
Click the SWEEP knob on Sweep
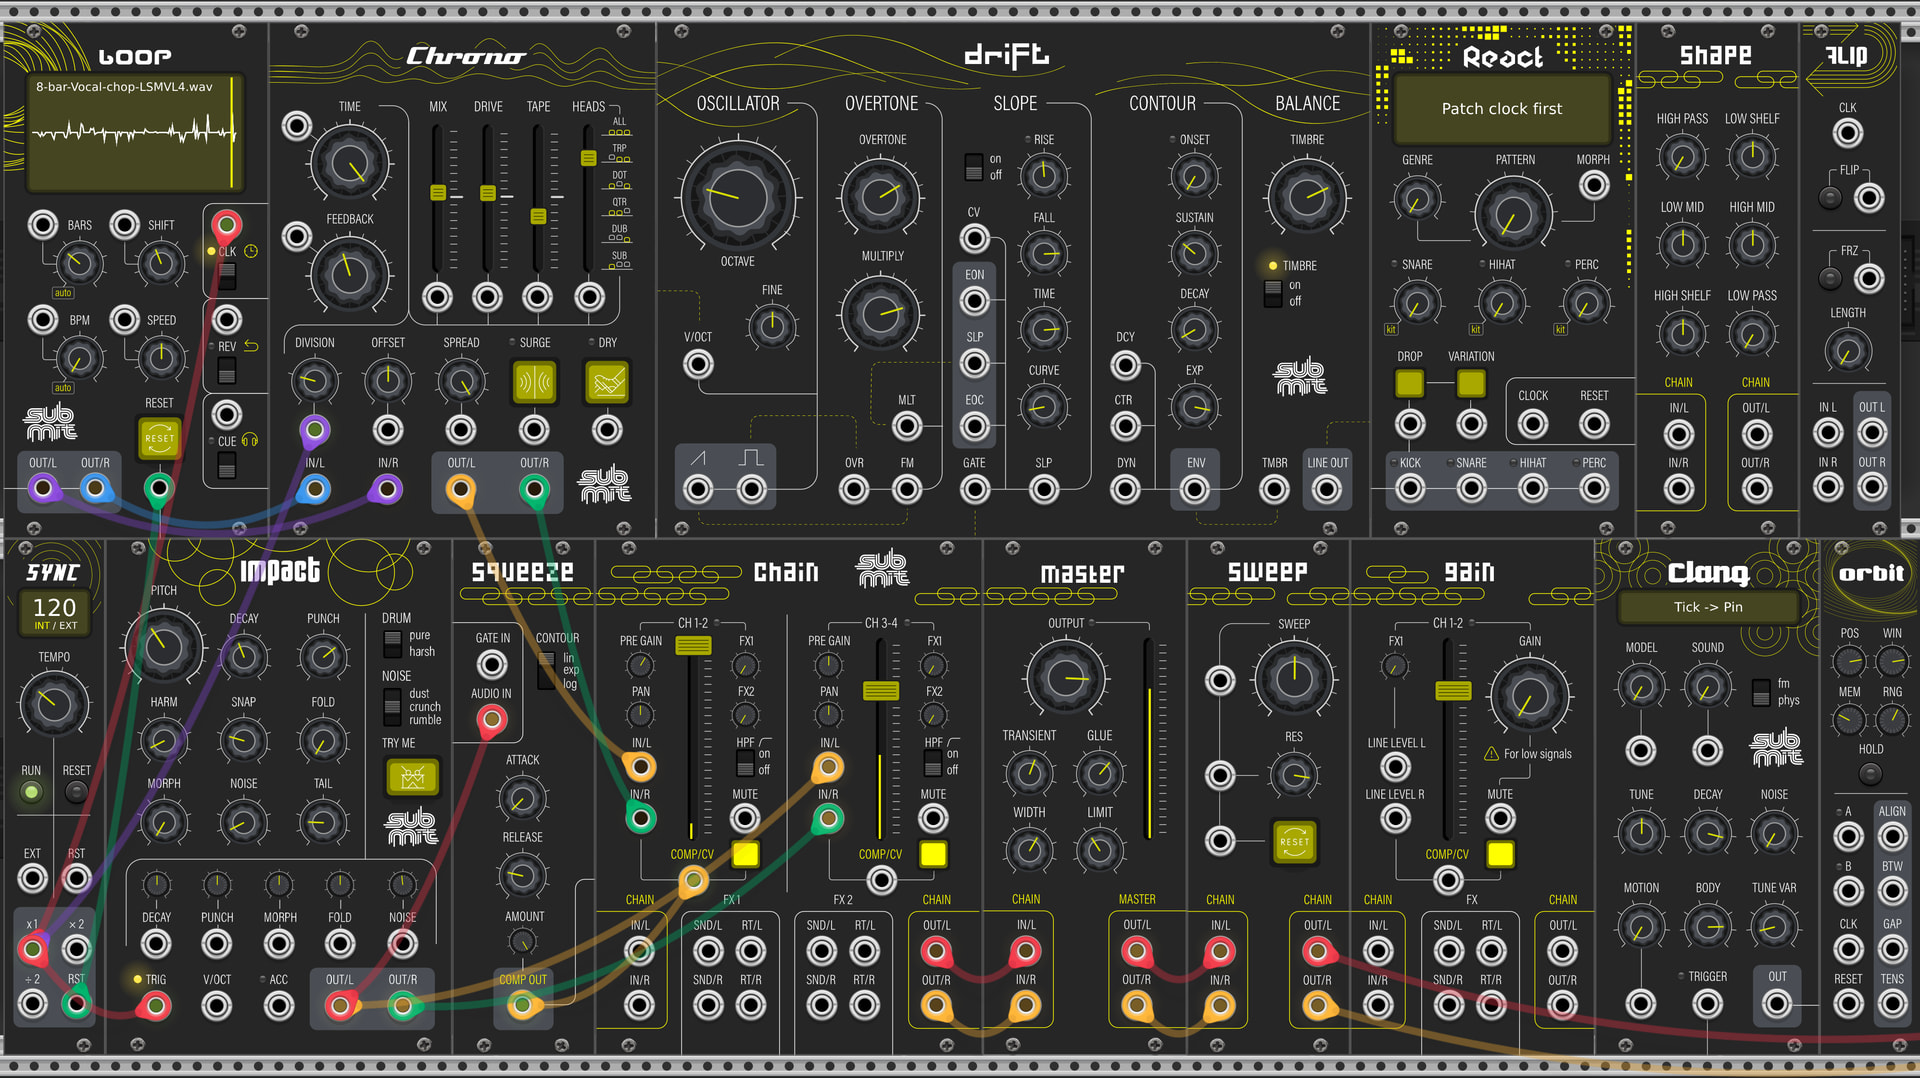(1294, 678)
